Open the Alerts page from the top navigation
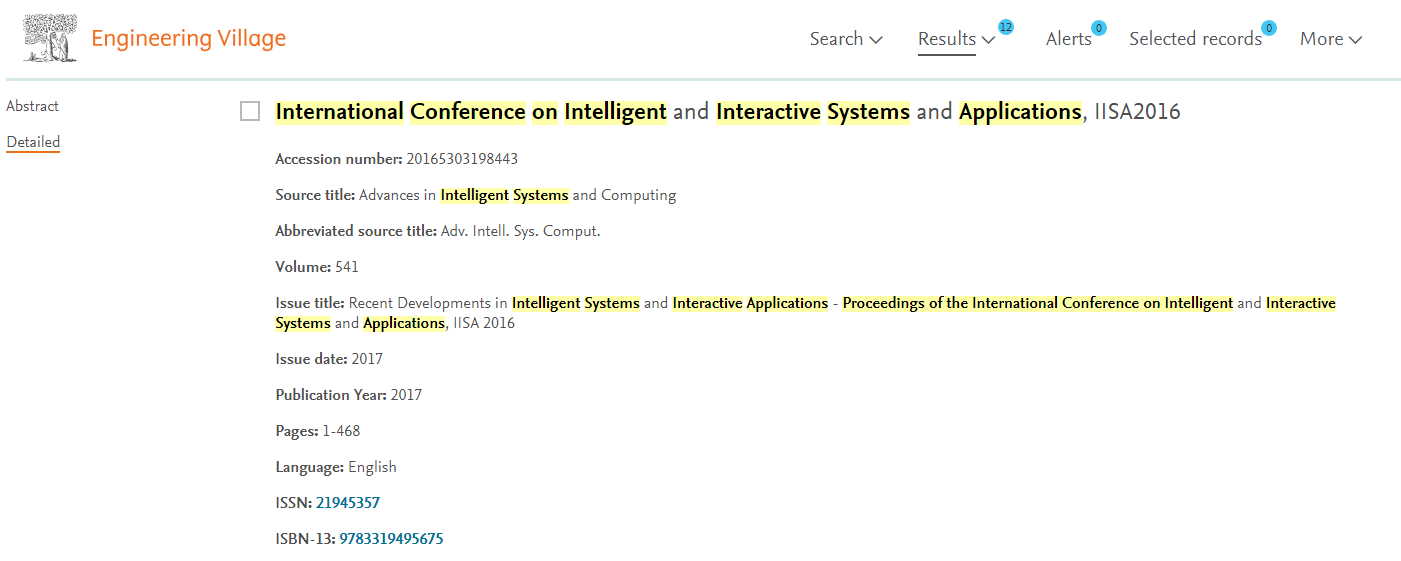1401x561 pixels. pos(1069,39)
